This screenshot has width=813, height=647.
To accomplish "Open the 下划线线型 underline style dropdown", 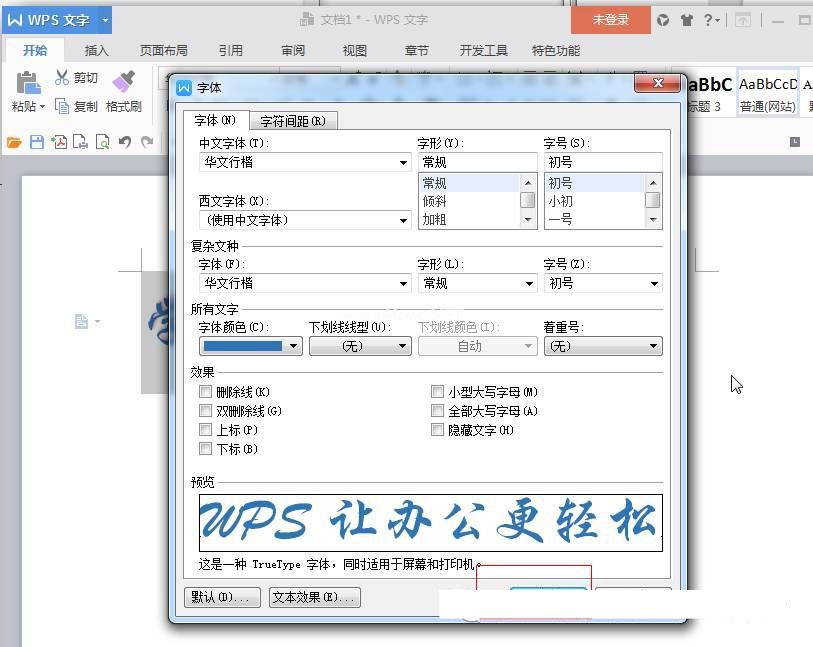I will pos(403,346).
